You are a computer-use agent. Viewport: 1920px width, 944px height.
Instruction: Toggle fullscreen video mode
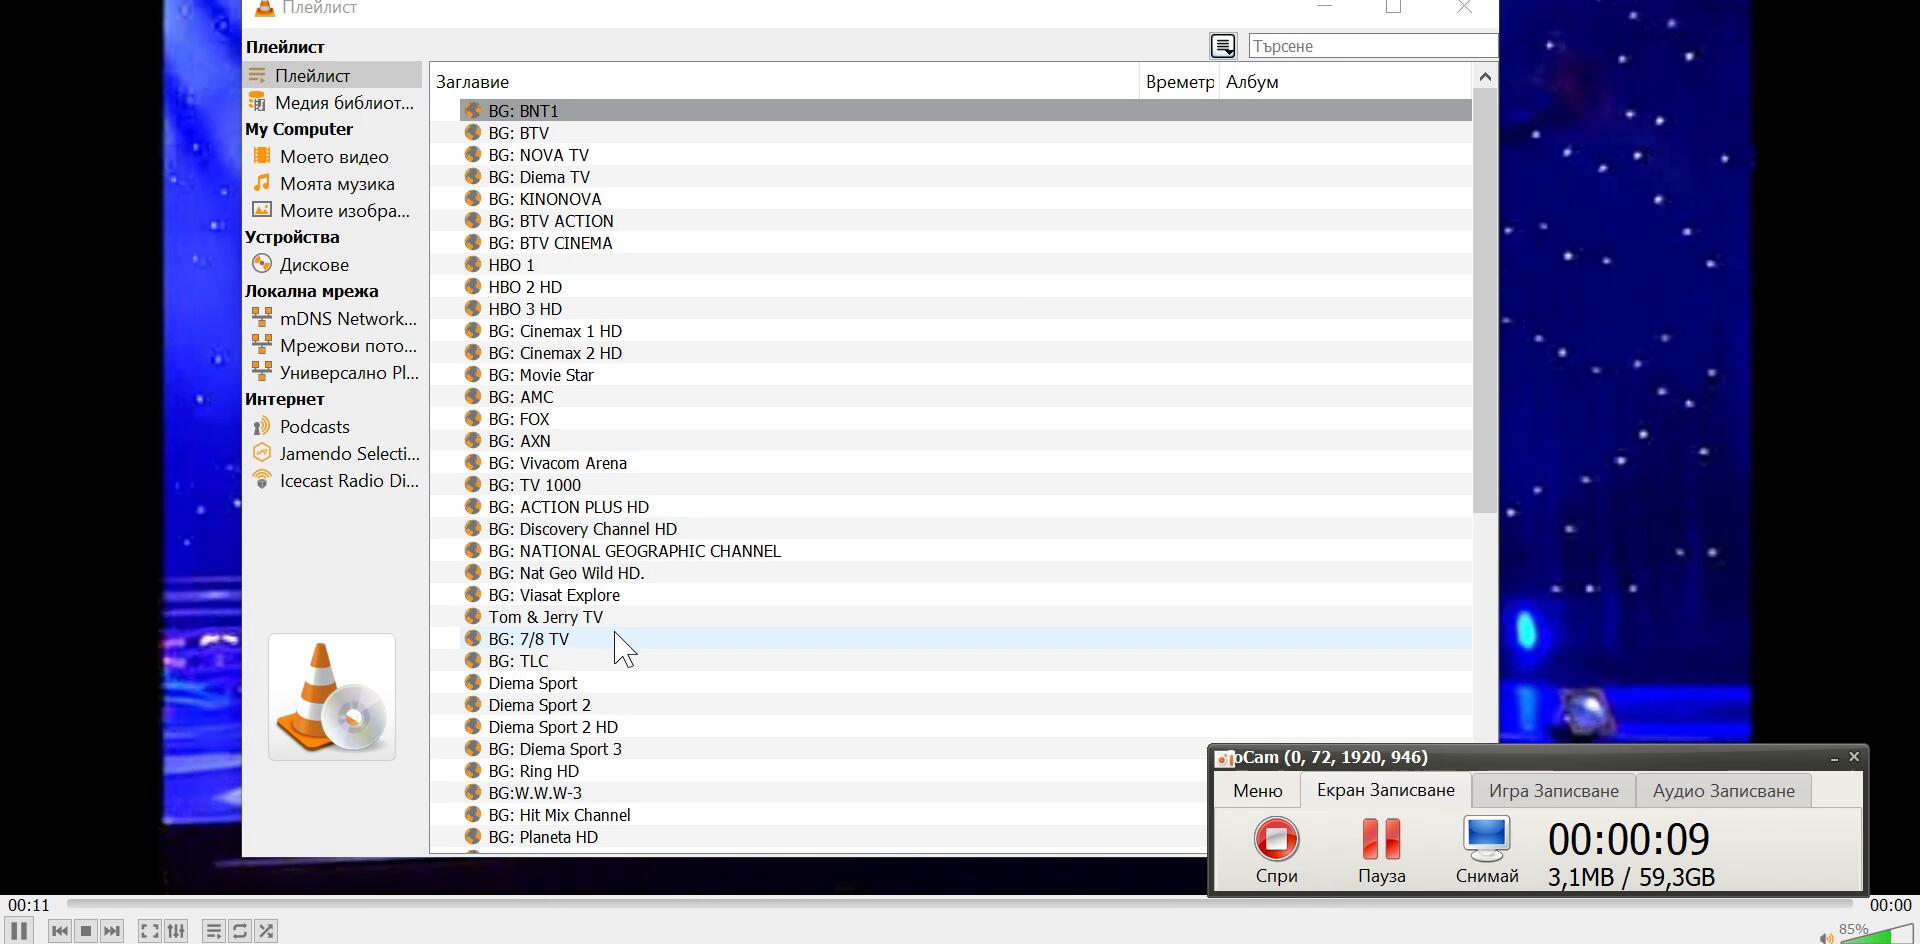tap(149, 931)
